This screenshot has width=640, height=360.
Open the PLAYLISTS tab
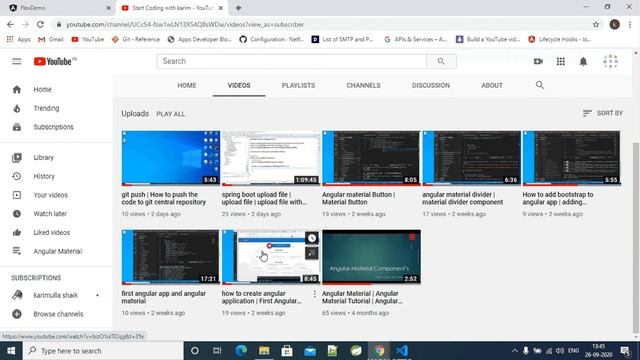[x=298, y=85]
